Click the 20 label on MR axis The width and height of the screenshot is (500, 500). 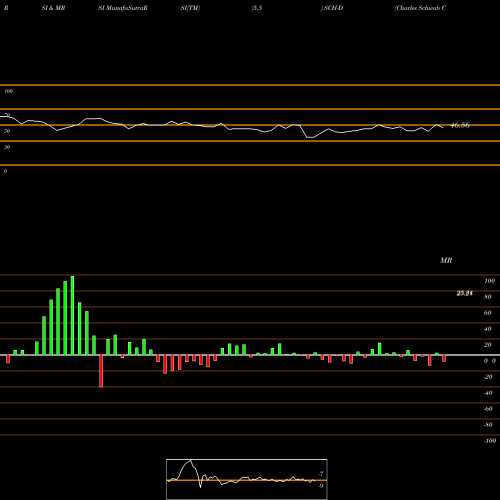click(488, 345)
